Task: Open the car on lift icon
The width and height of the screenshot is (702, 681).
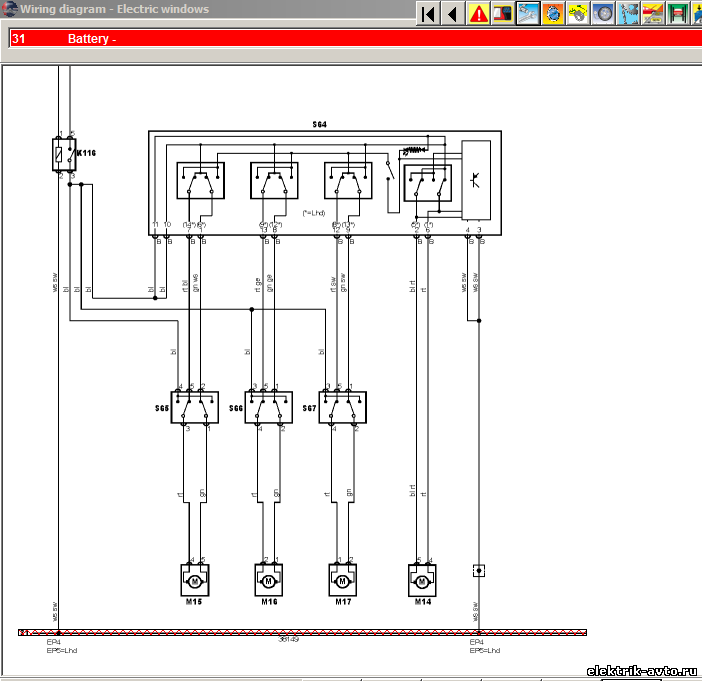Action: [x=678, y=14]
